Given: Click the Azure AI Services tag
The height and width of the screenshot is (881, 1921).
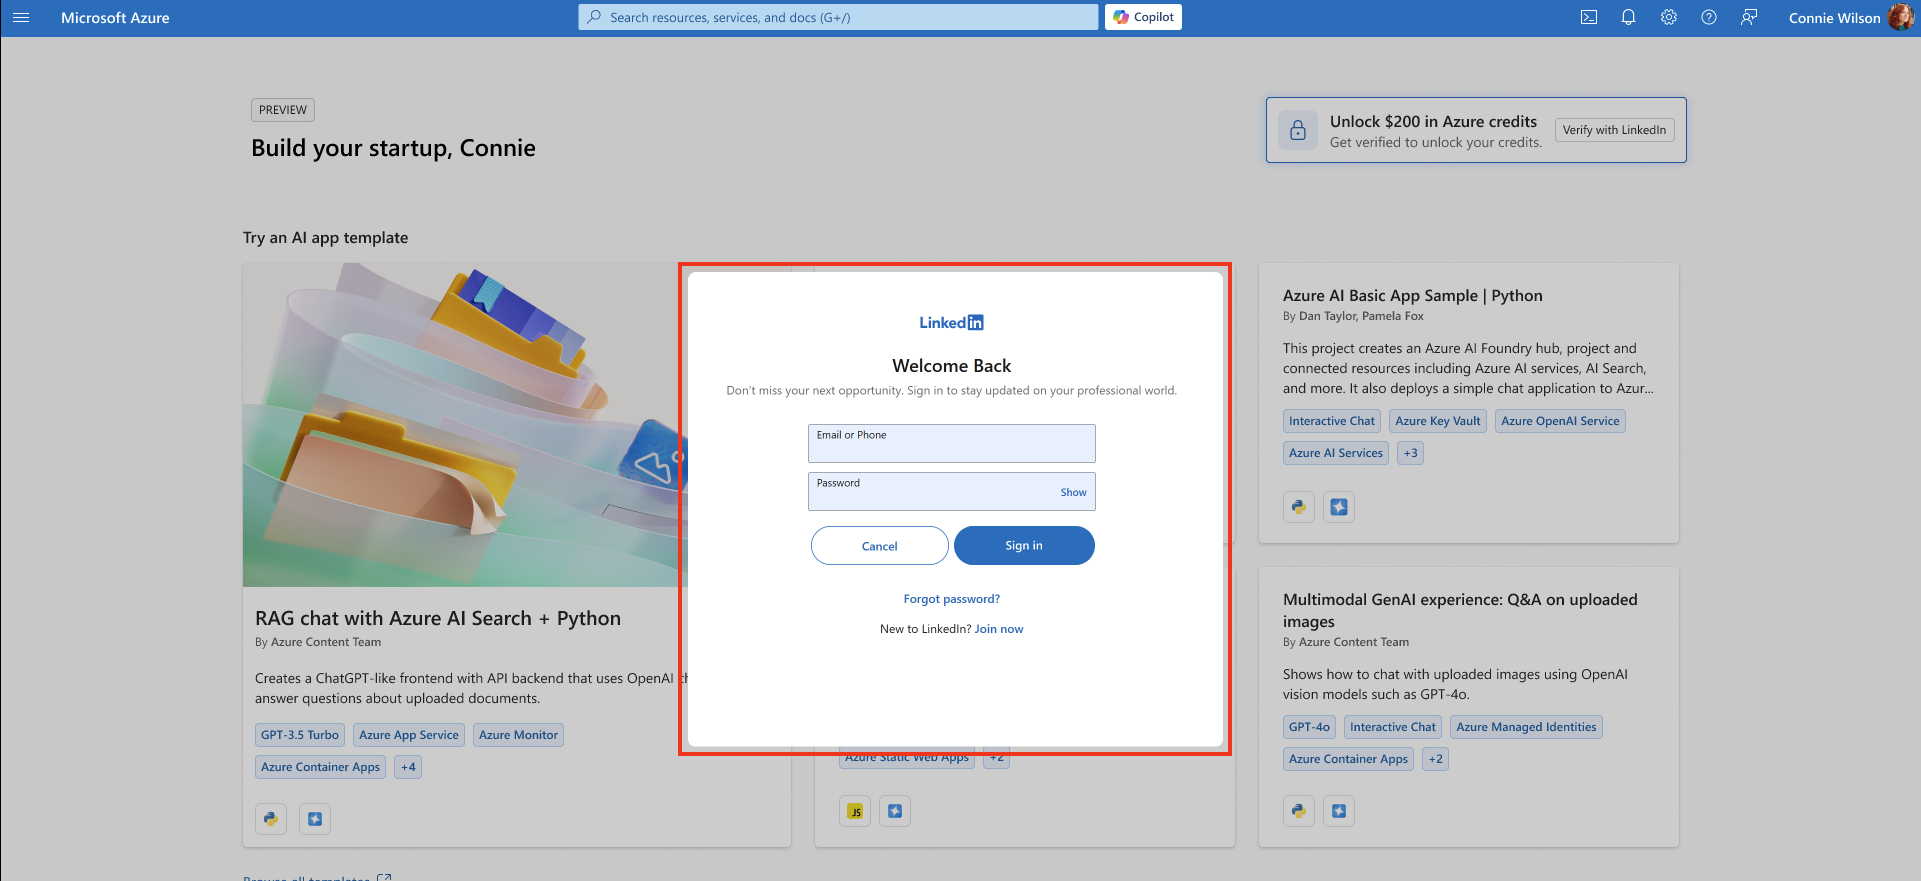Looking at the screenshot, I should point(1336,453).
